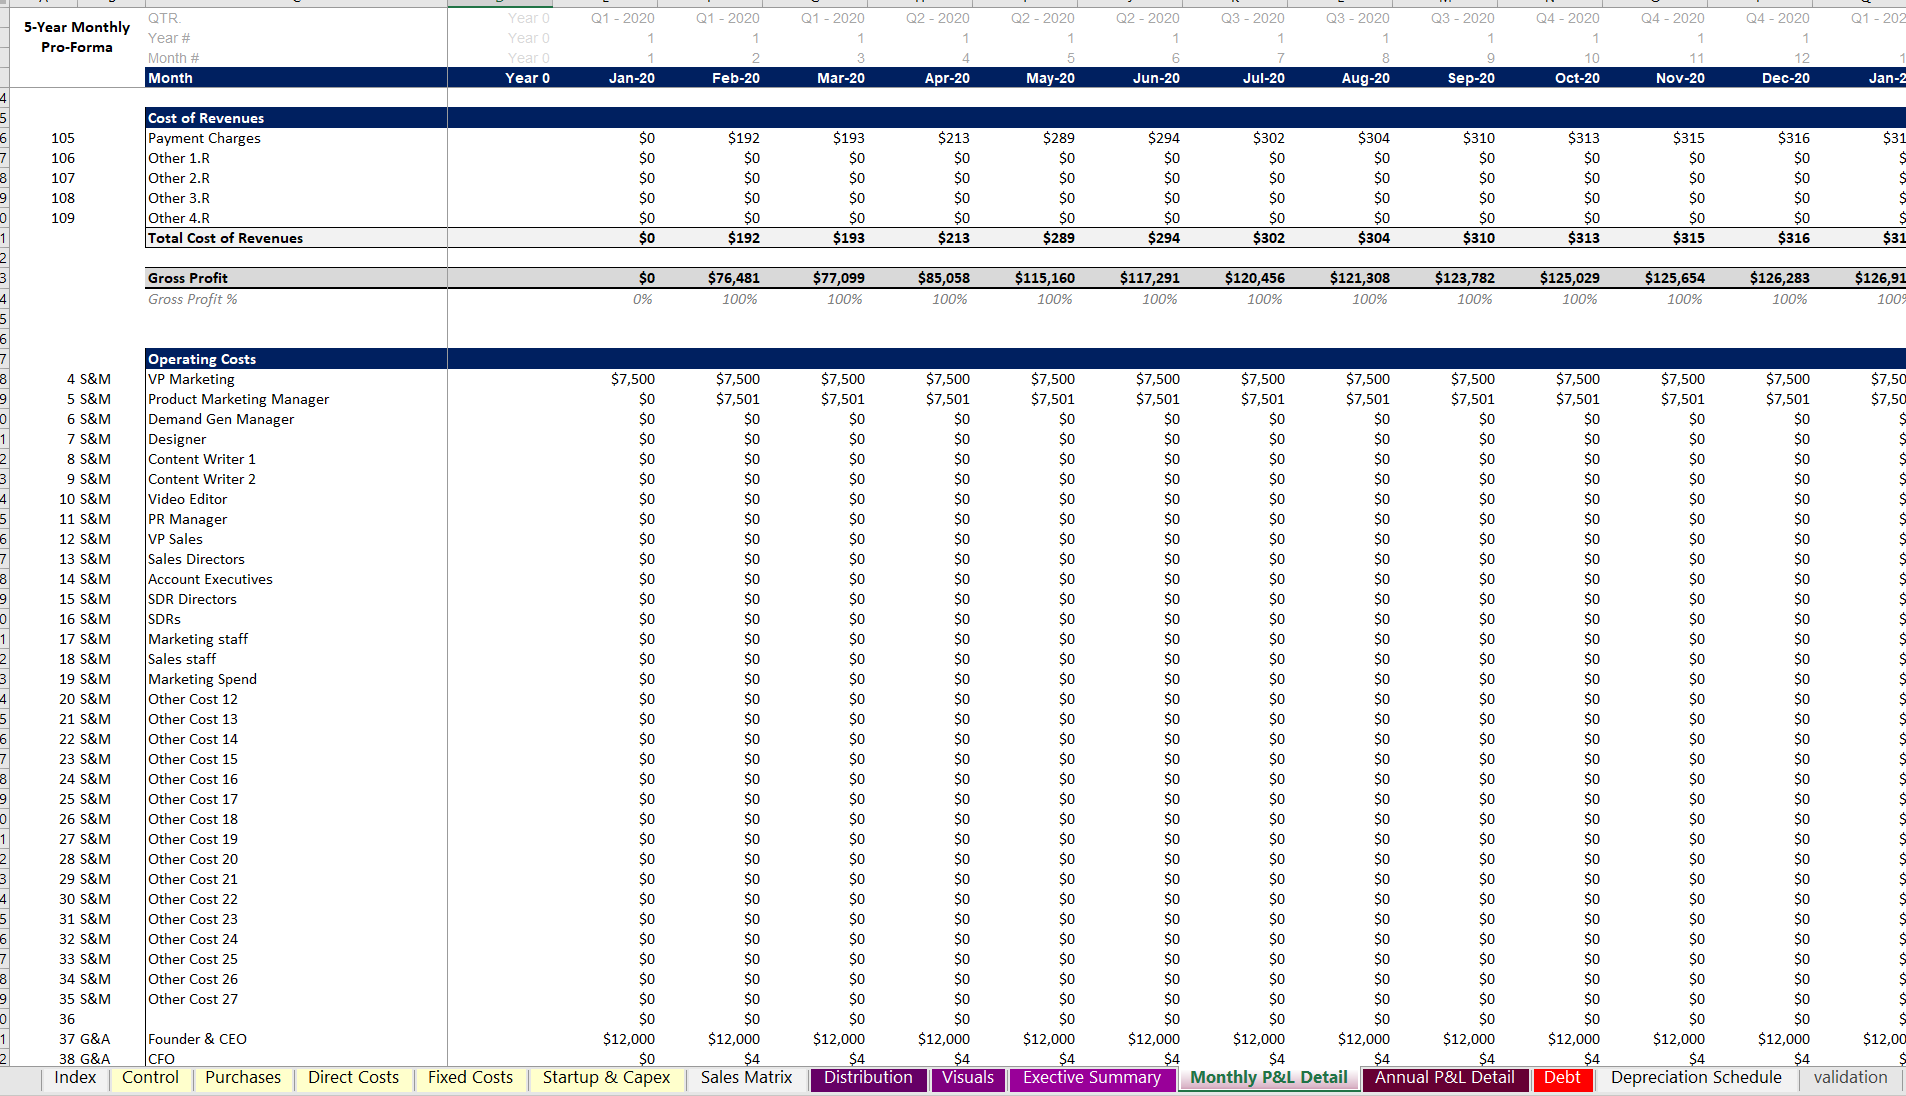Click the 105 index cell
The image size is (1906, 1096).
(x=63, y=138)
